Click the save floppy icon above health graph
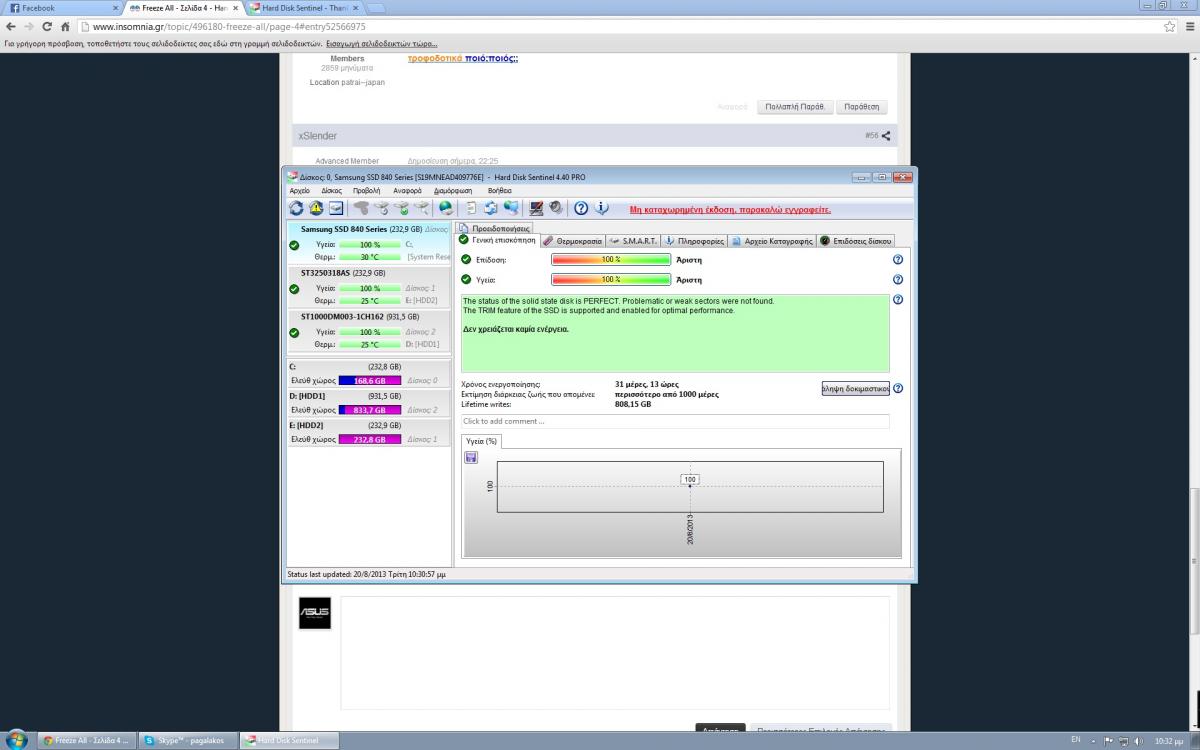 pyautogui.click(x=471, y=457)
